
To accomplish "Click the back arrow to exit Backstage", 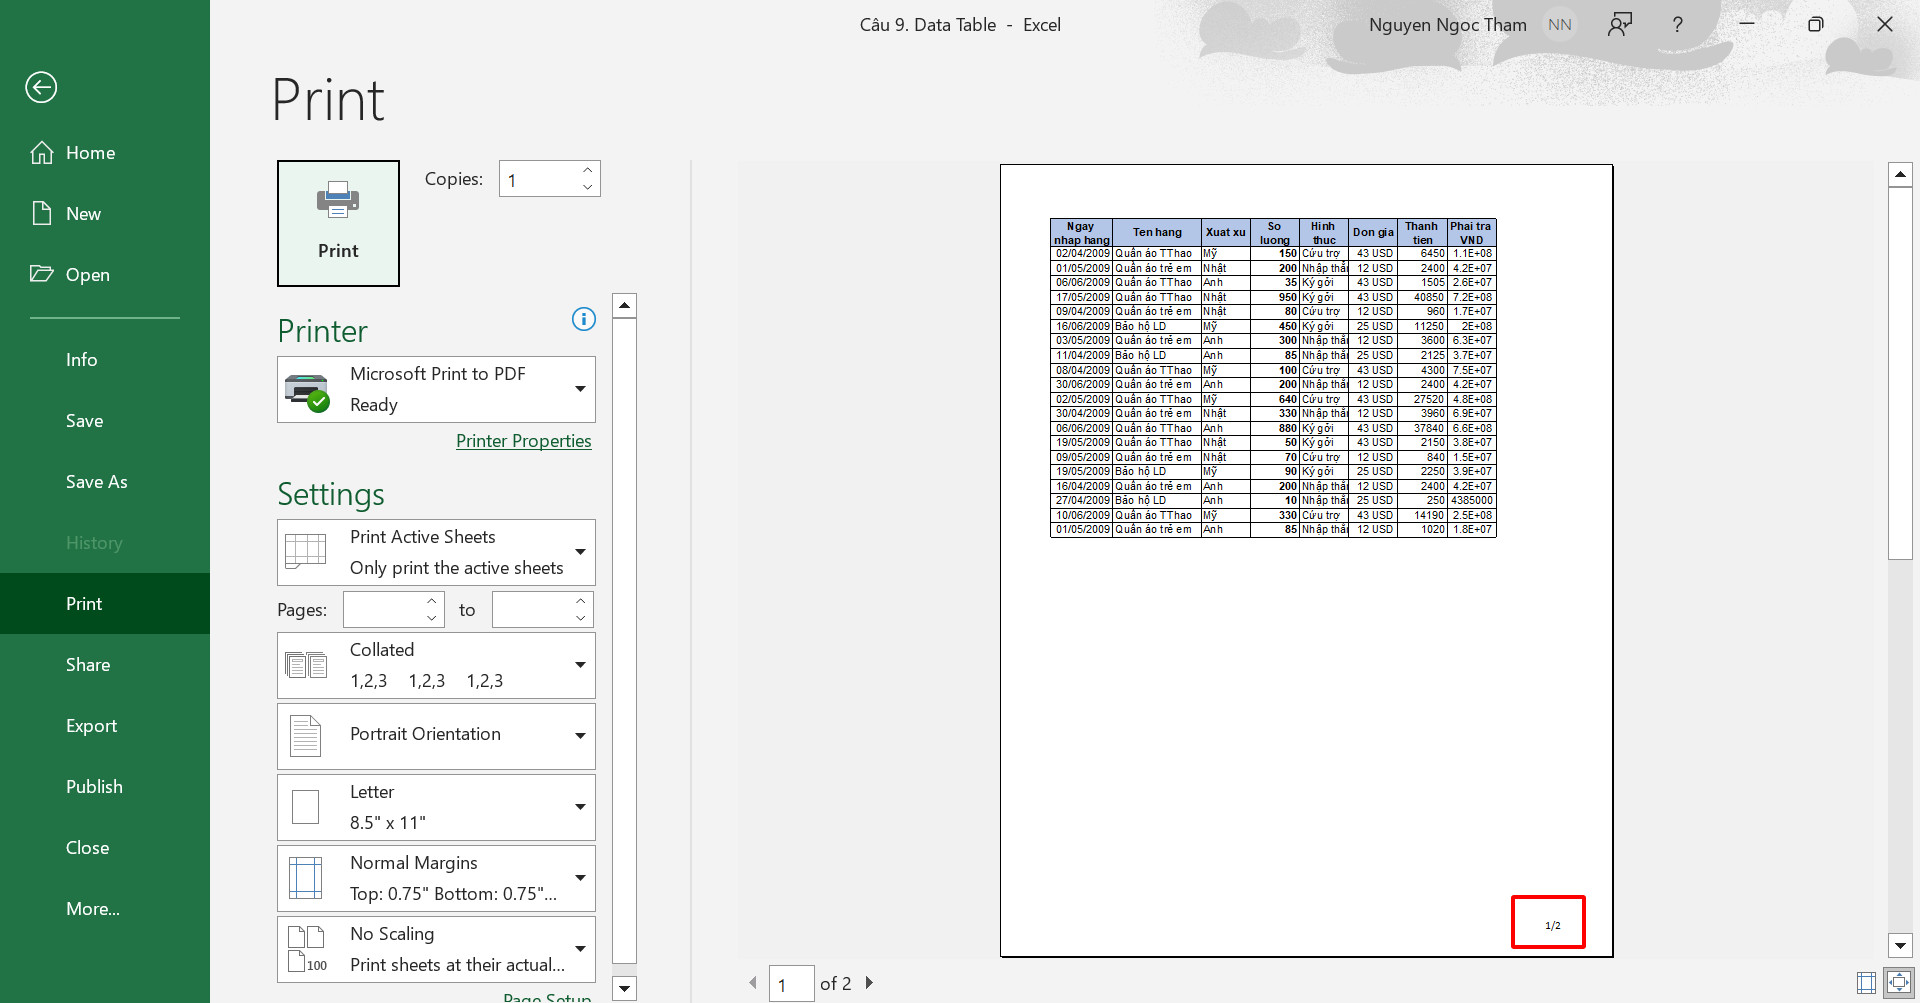I will coord(41,88).
